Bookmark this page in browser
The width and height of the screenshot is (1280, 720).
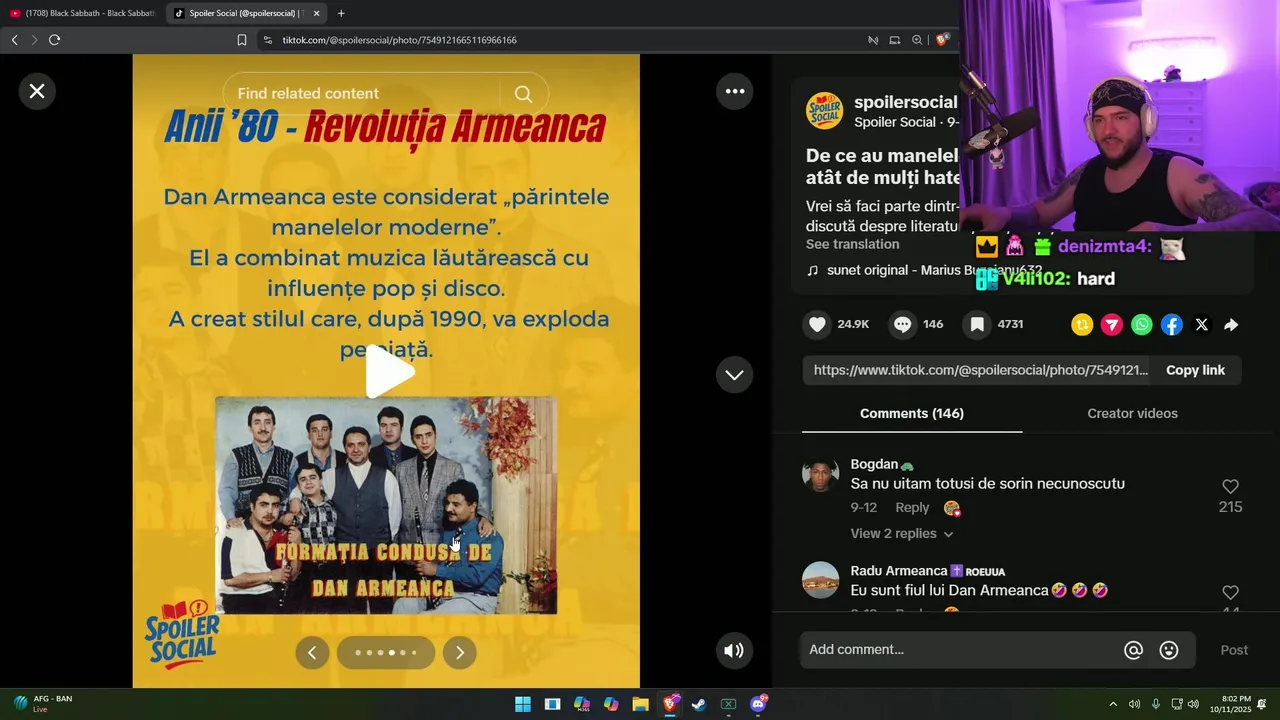click(x=241, y=40)
